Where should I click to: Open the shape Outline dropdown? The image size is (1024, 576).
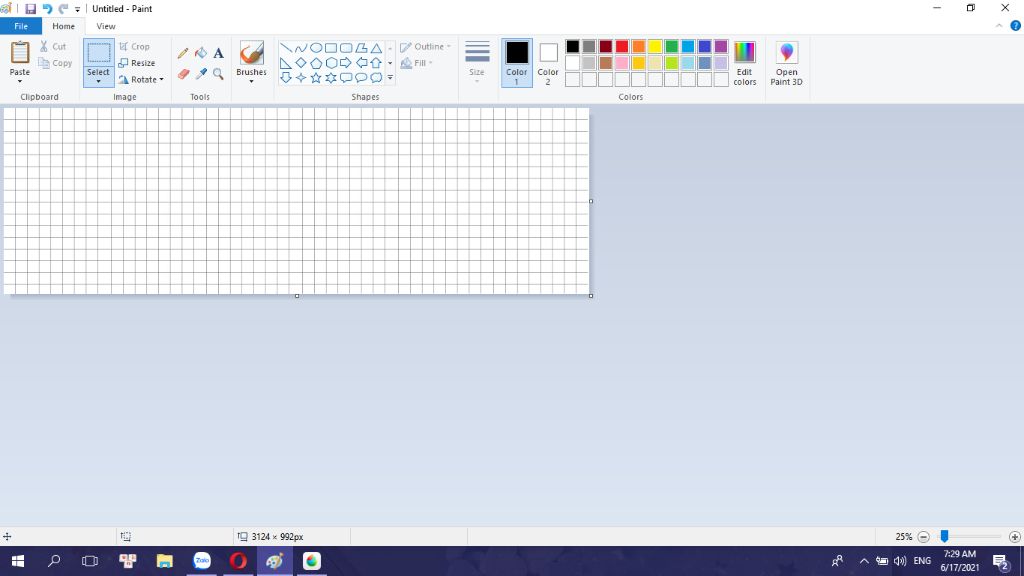point(425,47)
